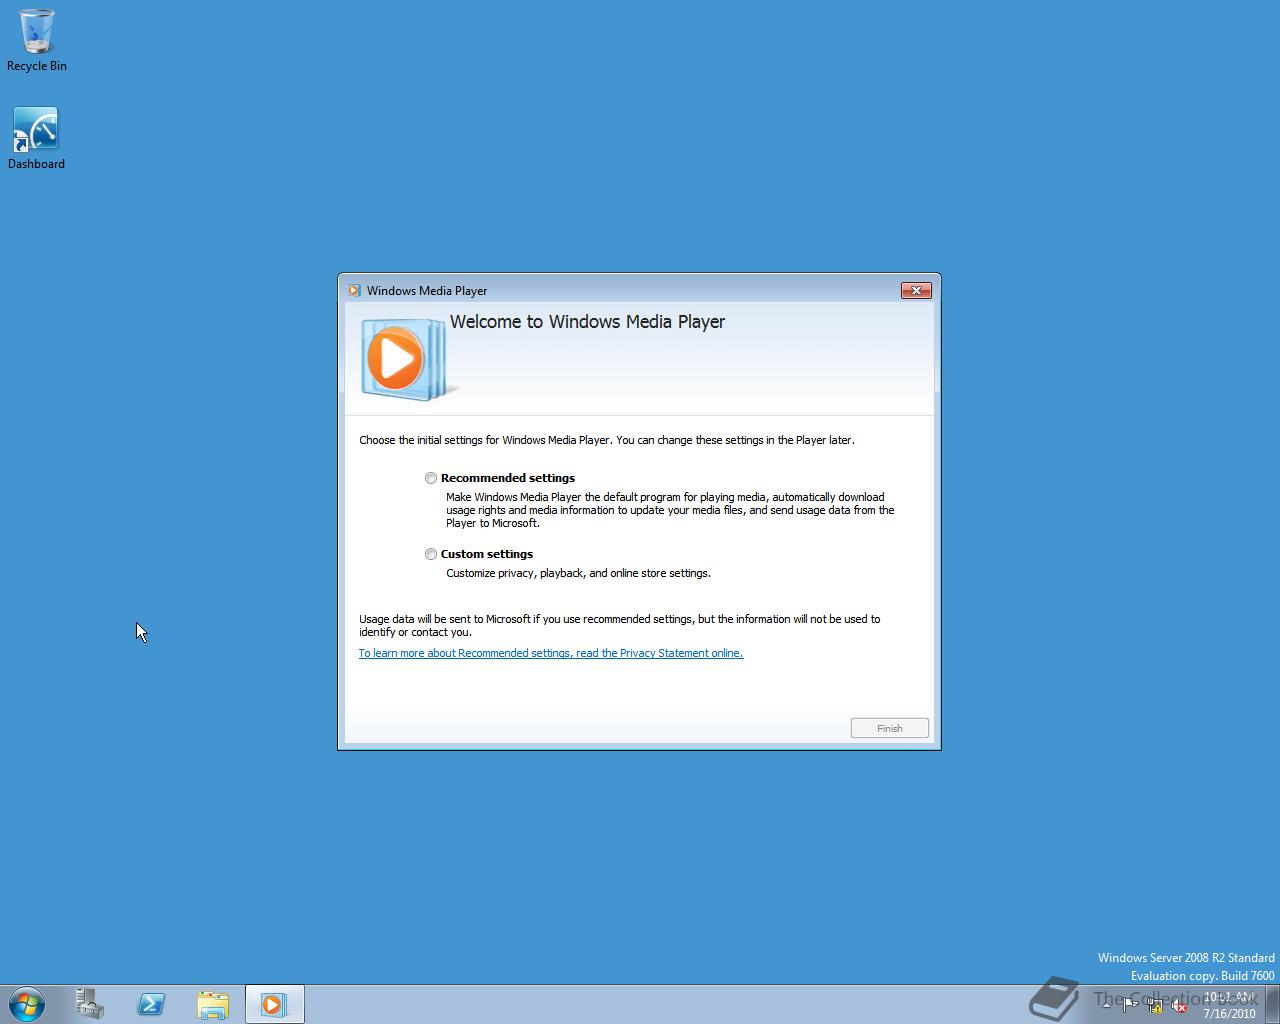Viewport: 1280px width, 1024px height.
Task: Select the Recommended settings radio button
Action: coord(431,478)
